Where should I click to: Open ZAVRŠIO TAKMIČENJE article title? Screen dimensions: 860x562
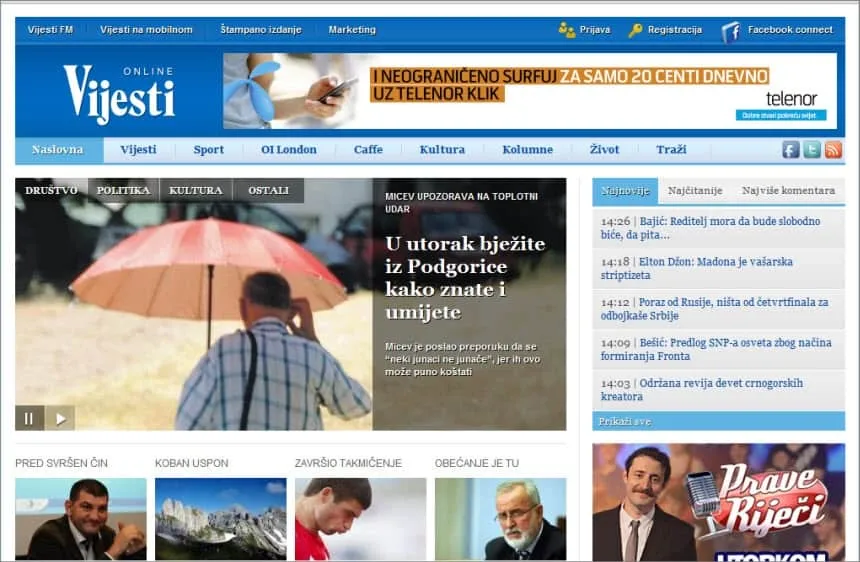point(348,463)
